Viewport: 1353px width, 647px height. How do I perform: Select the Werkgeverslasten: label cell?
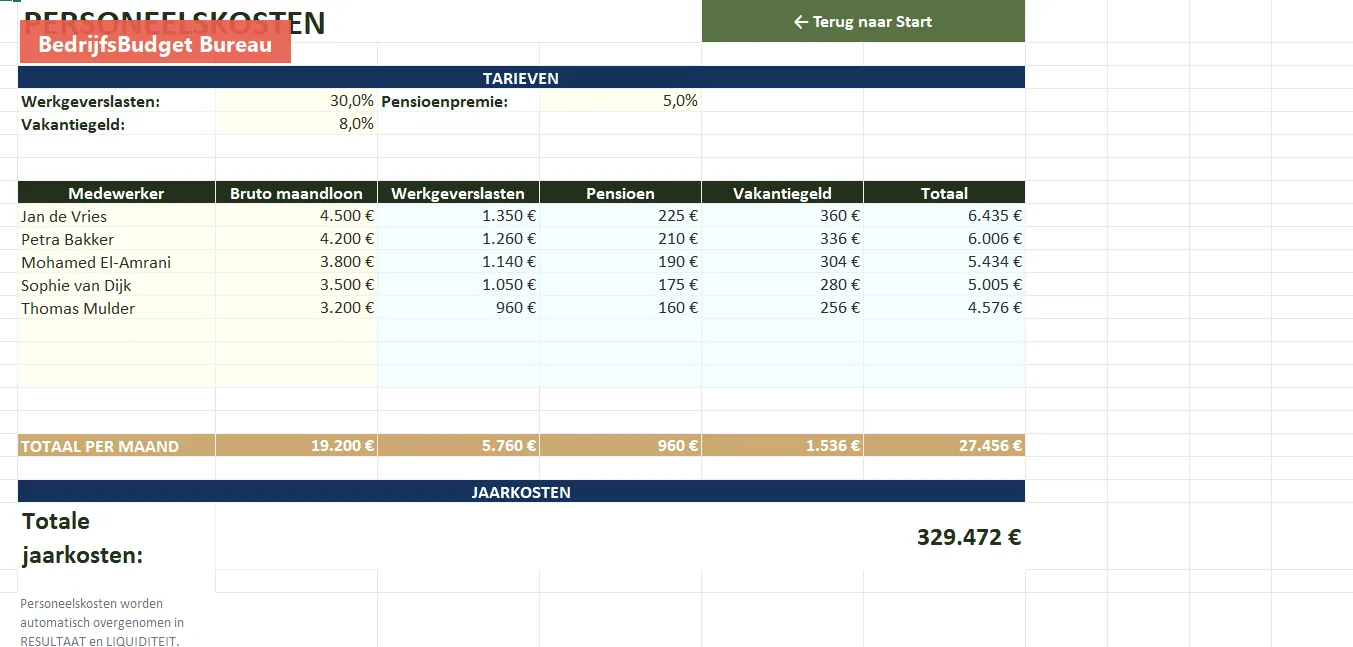[117, 101]
